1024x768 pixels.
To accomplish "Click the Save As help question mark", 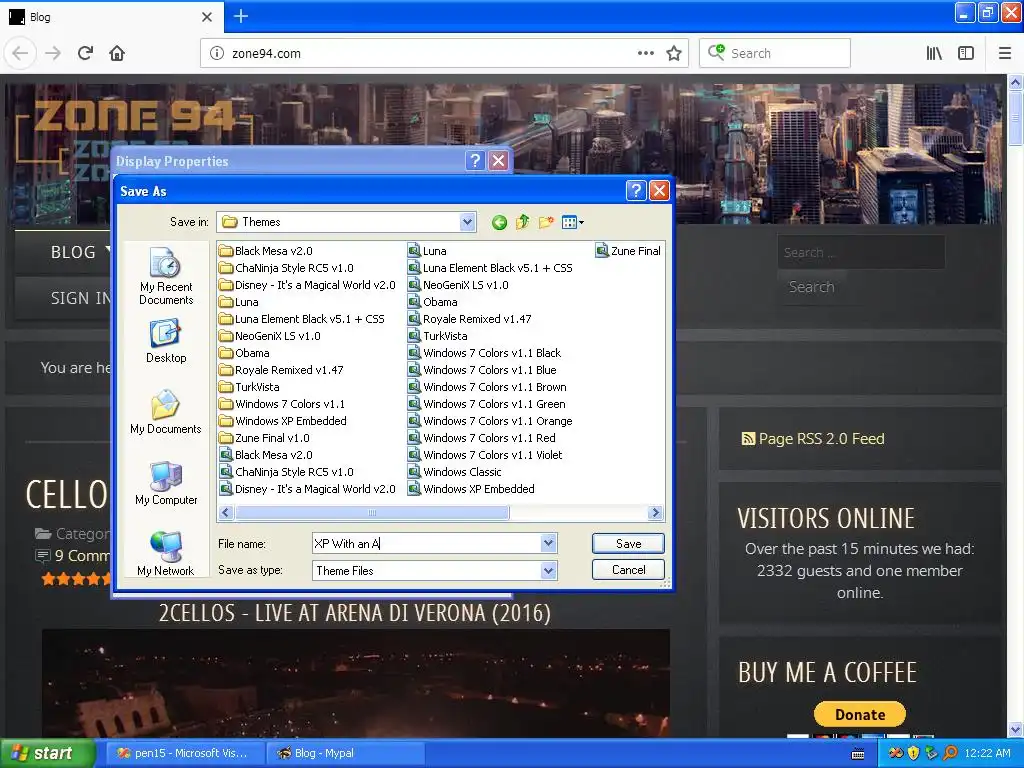I will [x=635, y=191].
